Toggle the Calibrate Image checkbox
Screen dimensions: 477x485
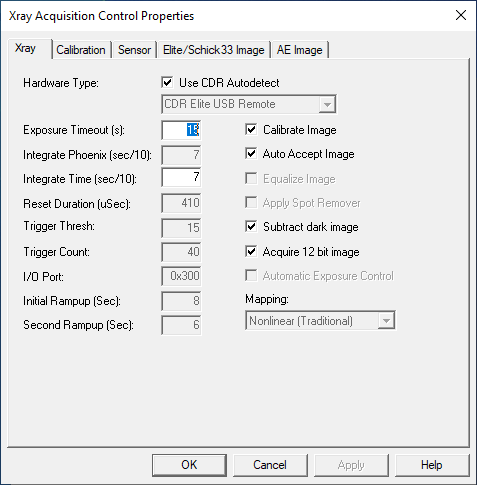[251, 129]
